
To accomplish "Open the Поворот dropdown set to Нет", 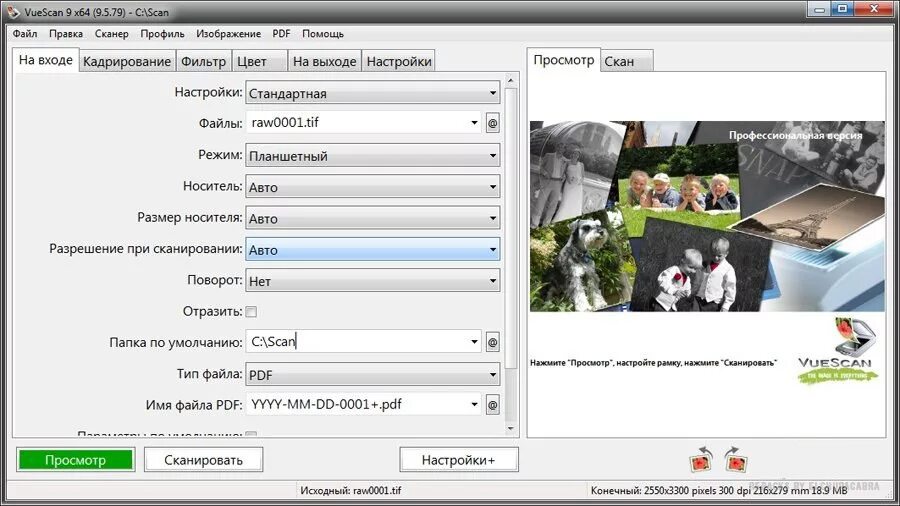I will click(373, 281).
